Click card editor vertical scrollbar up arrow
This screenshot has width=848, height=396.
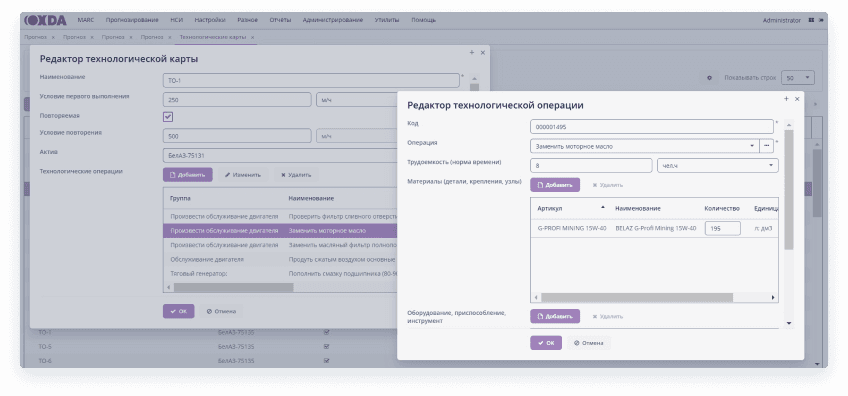click(x=474, y=78)
